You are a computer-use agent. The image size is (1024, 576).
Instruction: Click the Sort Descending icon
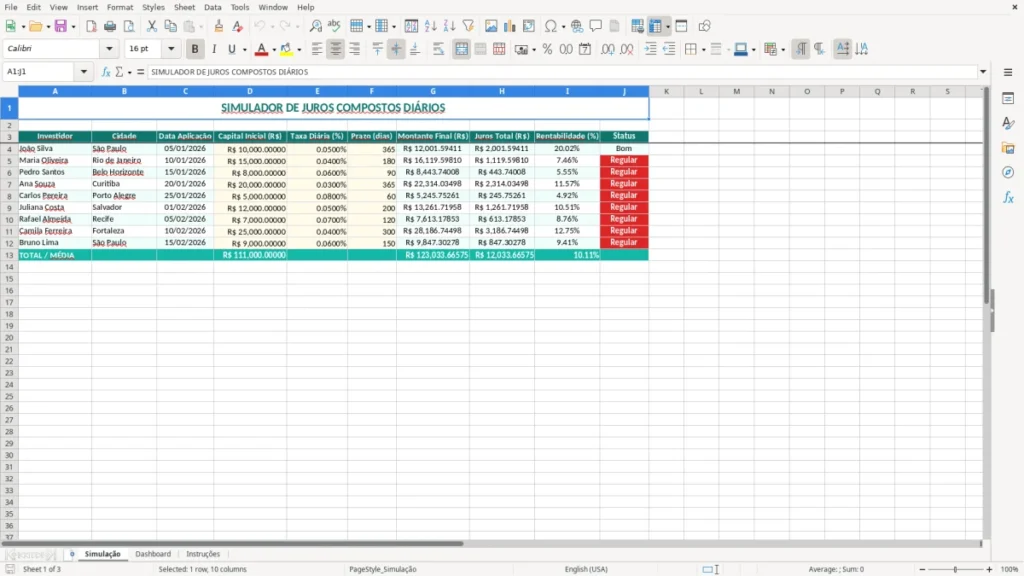449,26
